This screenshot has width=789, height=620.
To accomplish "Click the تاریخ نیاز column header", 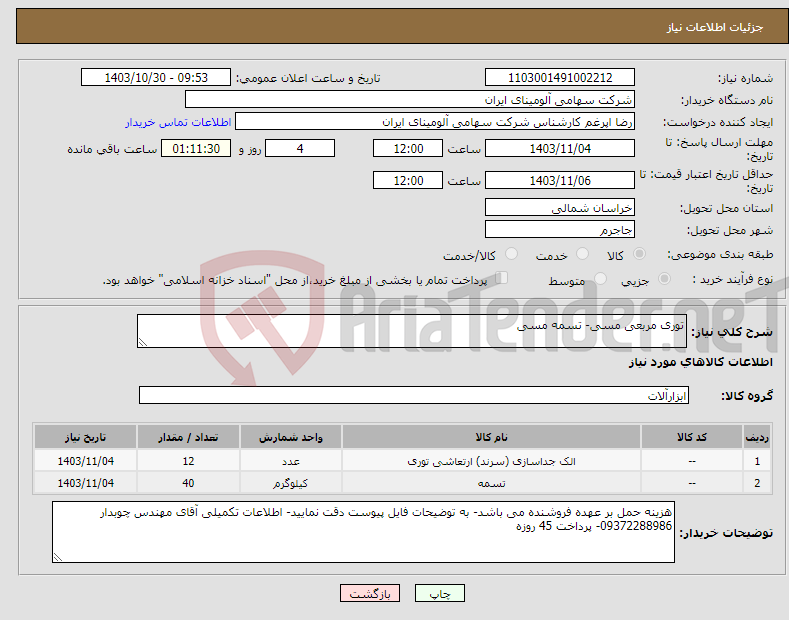I will 86,437.
